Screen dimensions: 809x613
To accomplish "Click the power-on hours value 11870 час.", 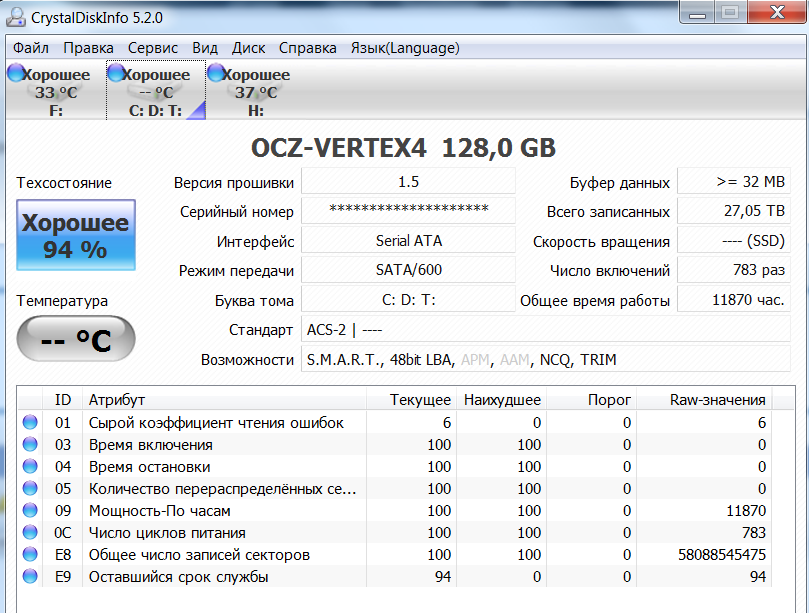I will coord(733,299).
